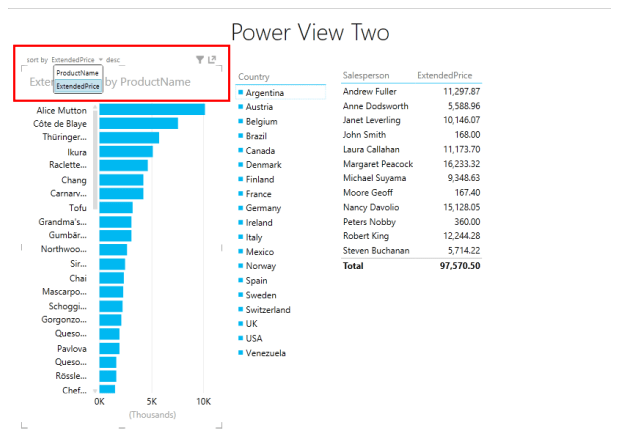
Task: Click the blue square beside Brazil
Action: (241, 135)
